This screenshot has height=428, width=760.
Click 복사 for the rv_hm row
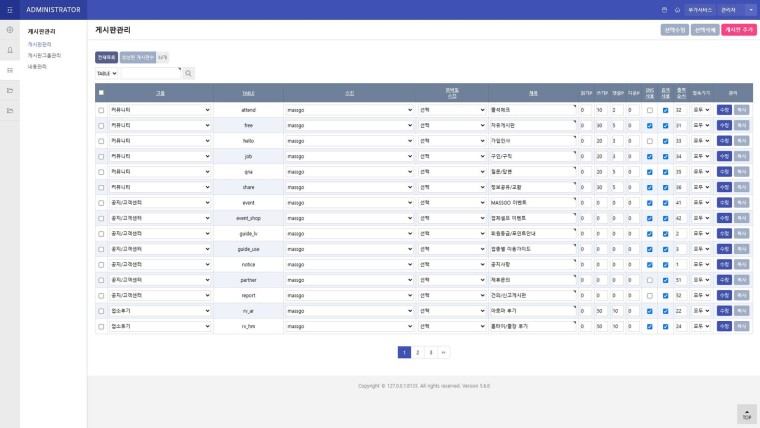(741, 327)
